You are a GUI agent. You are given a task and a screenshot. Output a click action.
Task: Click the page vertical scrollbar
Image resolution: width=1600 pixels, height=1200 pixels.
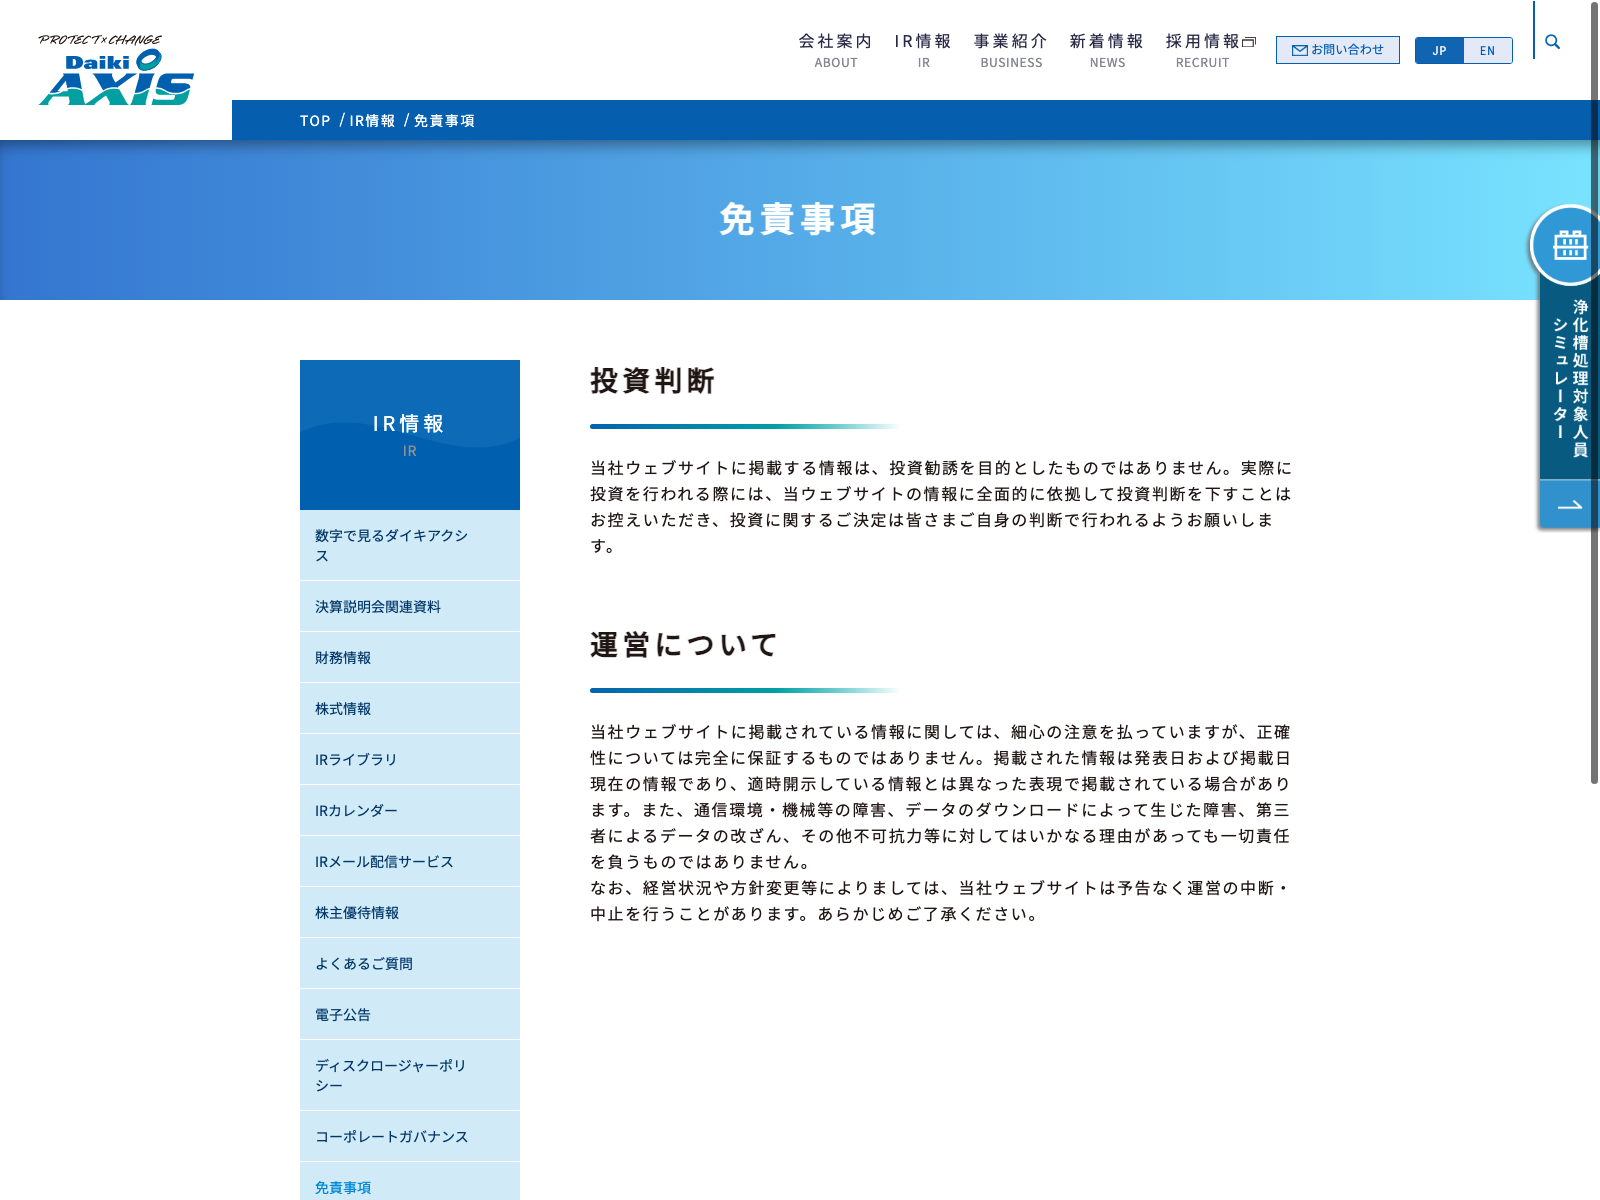1594,400
